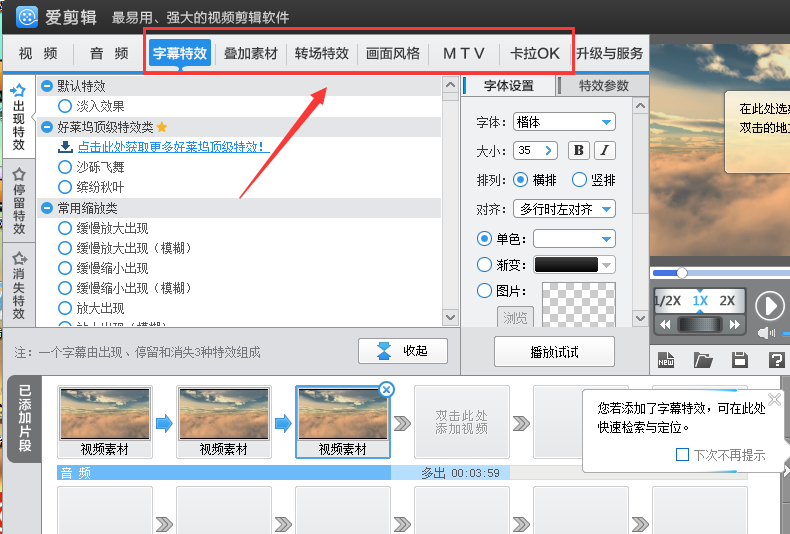Save project with the floppy disk icon
790x534 pixels.
[x=740, y=360]
